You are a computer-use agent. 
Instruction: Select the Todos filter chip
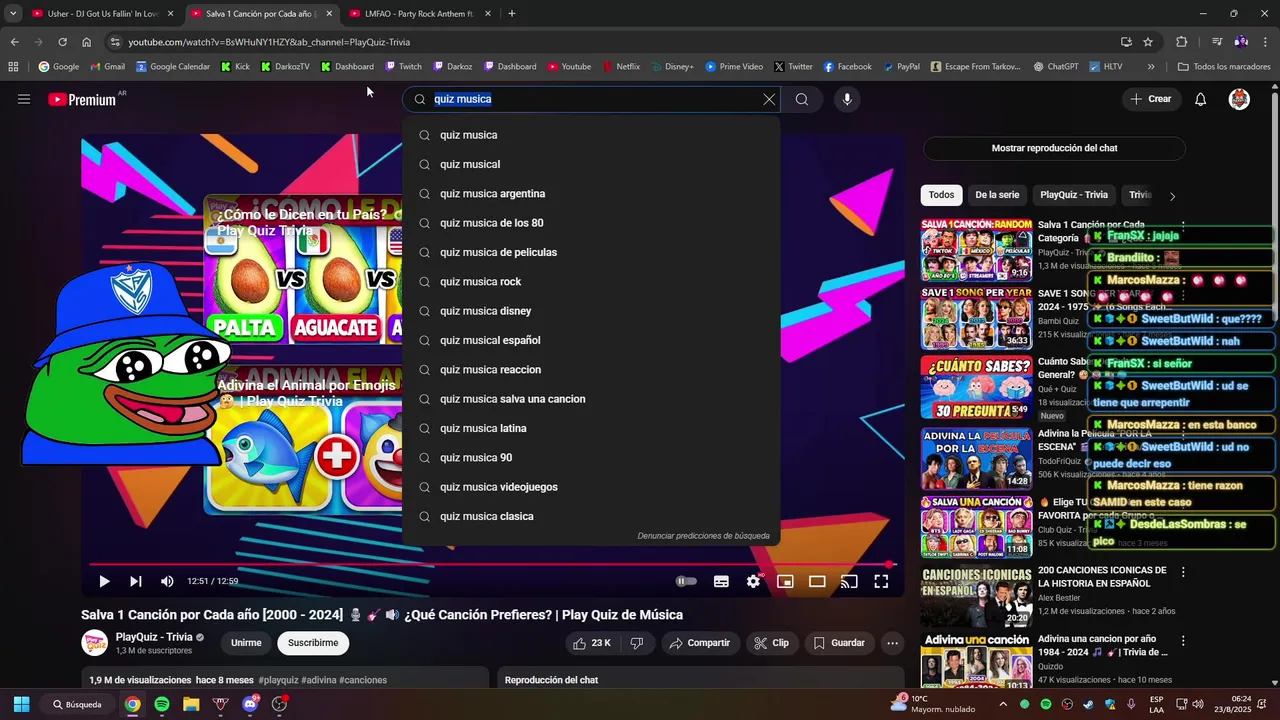click(941, 195)
